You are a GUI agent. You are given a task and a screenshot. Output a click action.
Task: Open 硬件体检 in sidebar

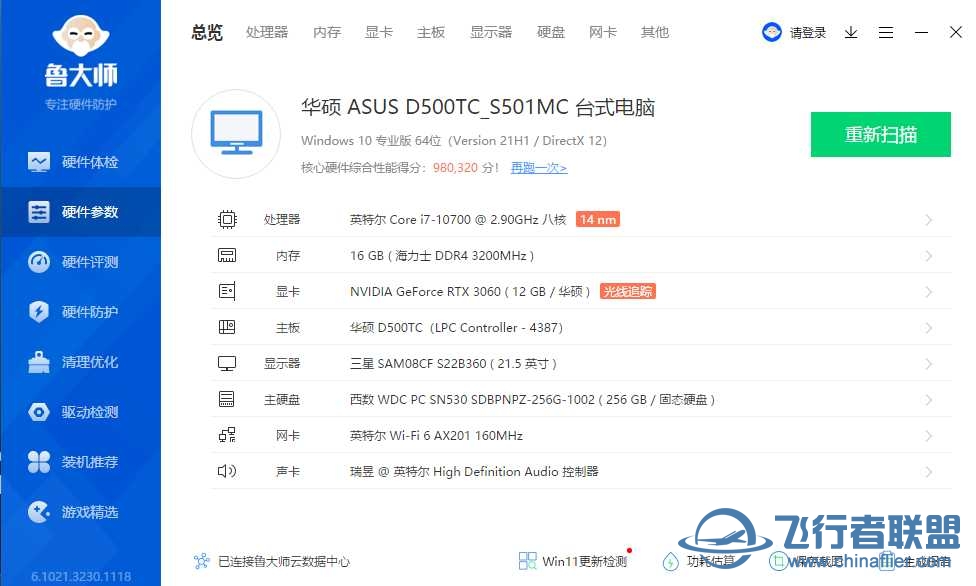coord(80,163)
